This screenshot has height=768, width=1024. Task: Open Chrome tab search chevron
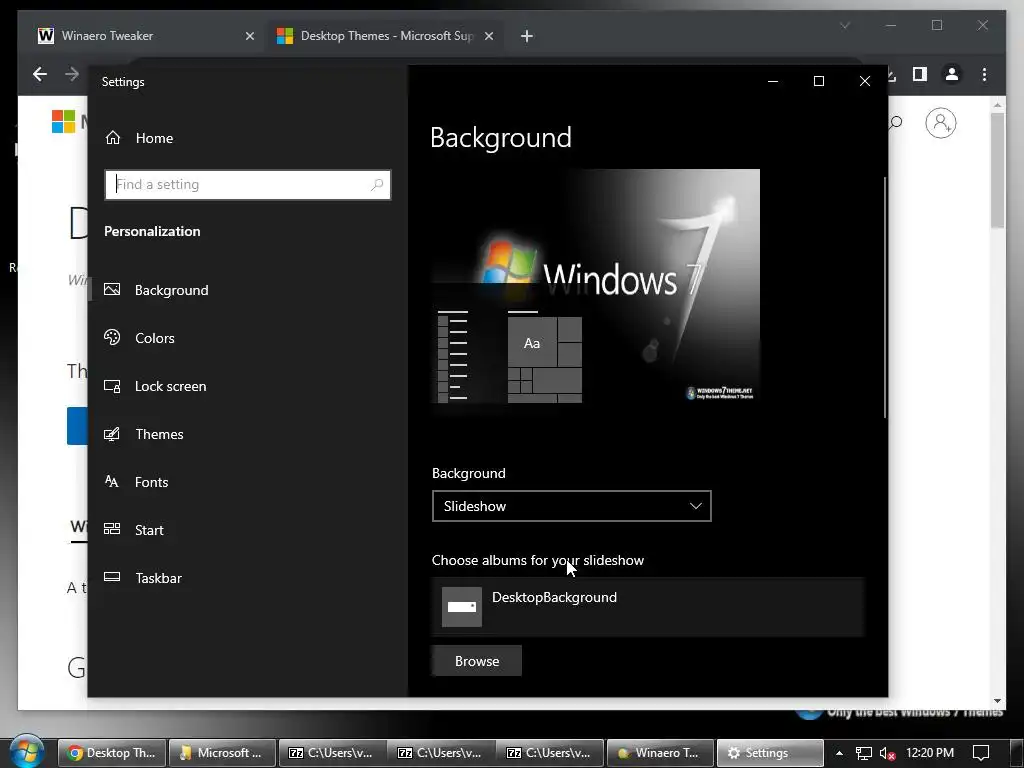pyautogui.click(x=845, y=25)
